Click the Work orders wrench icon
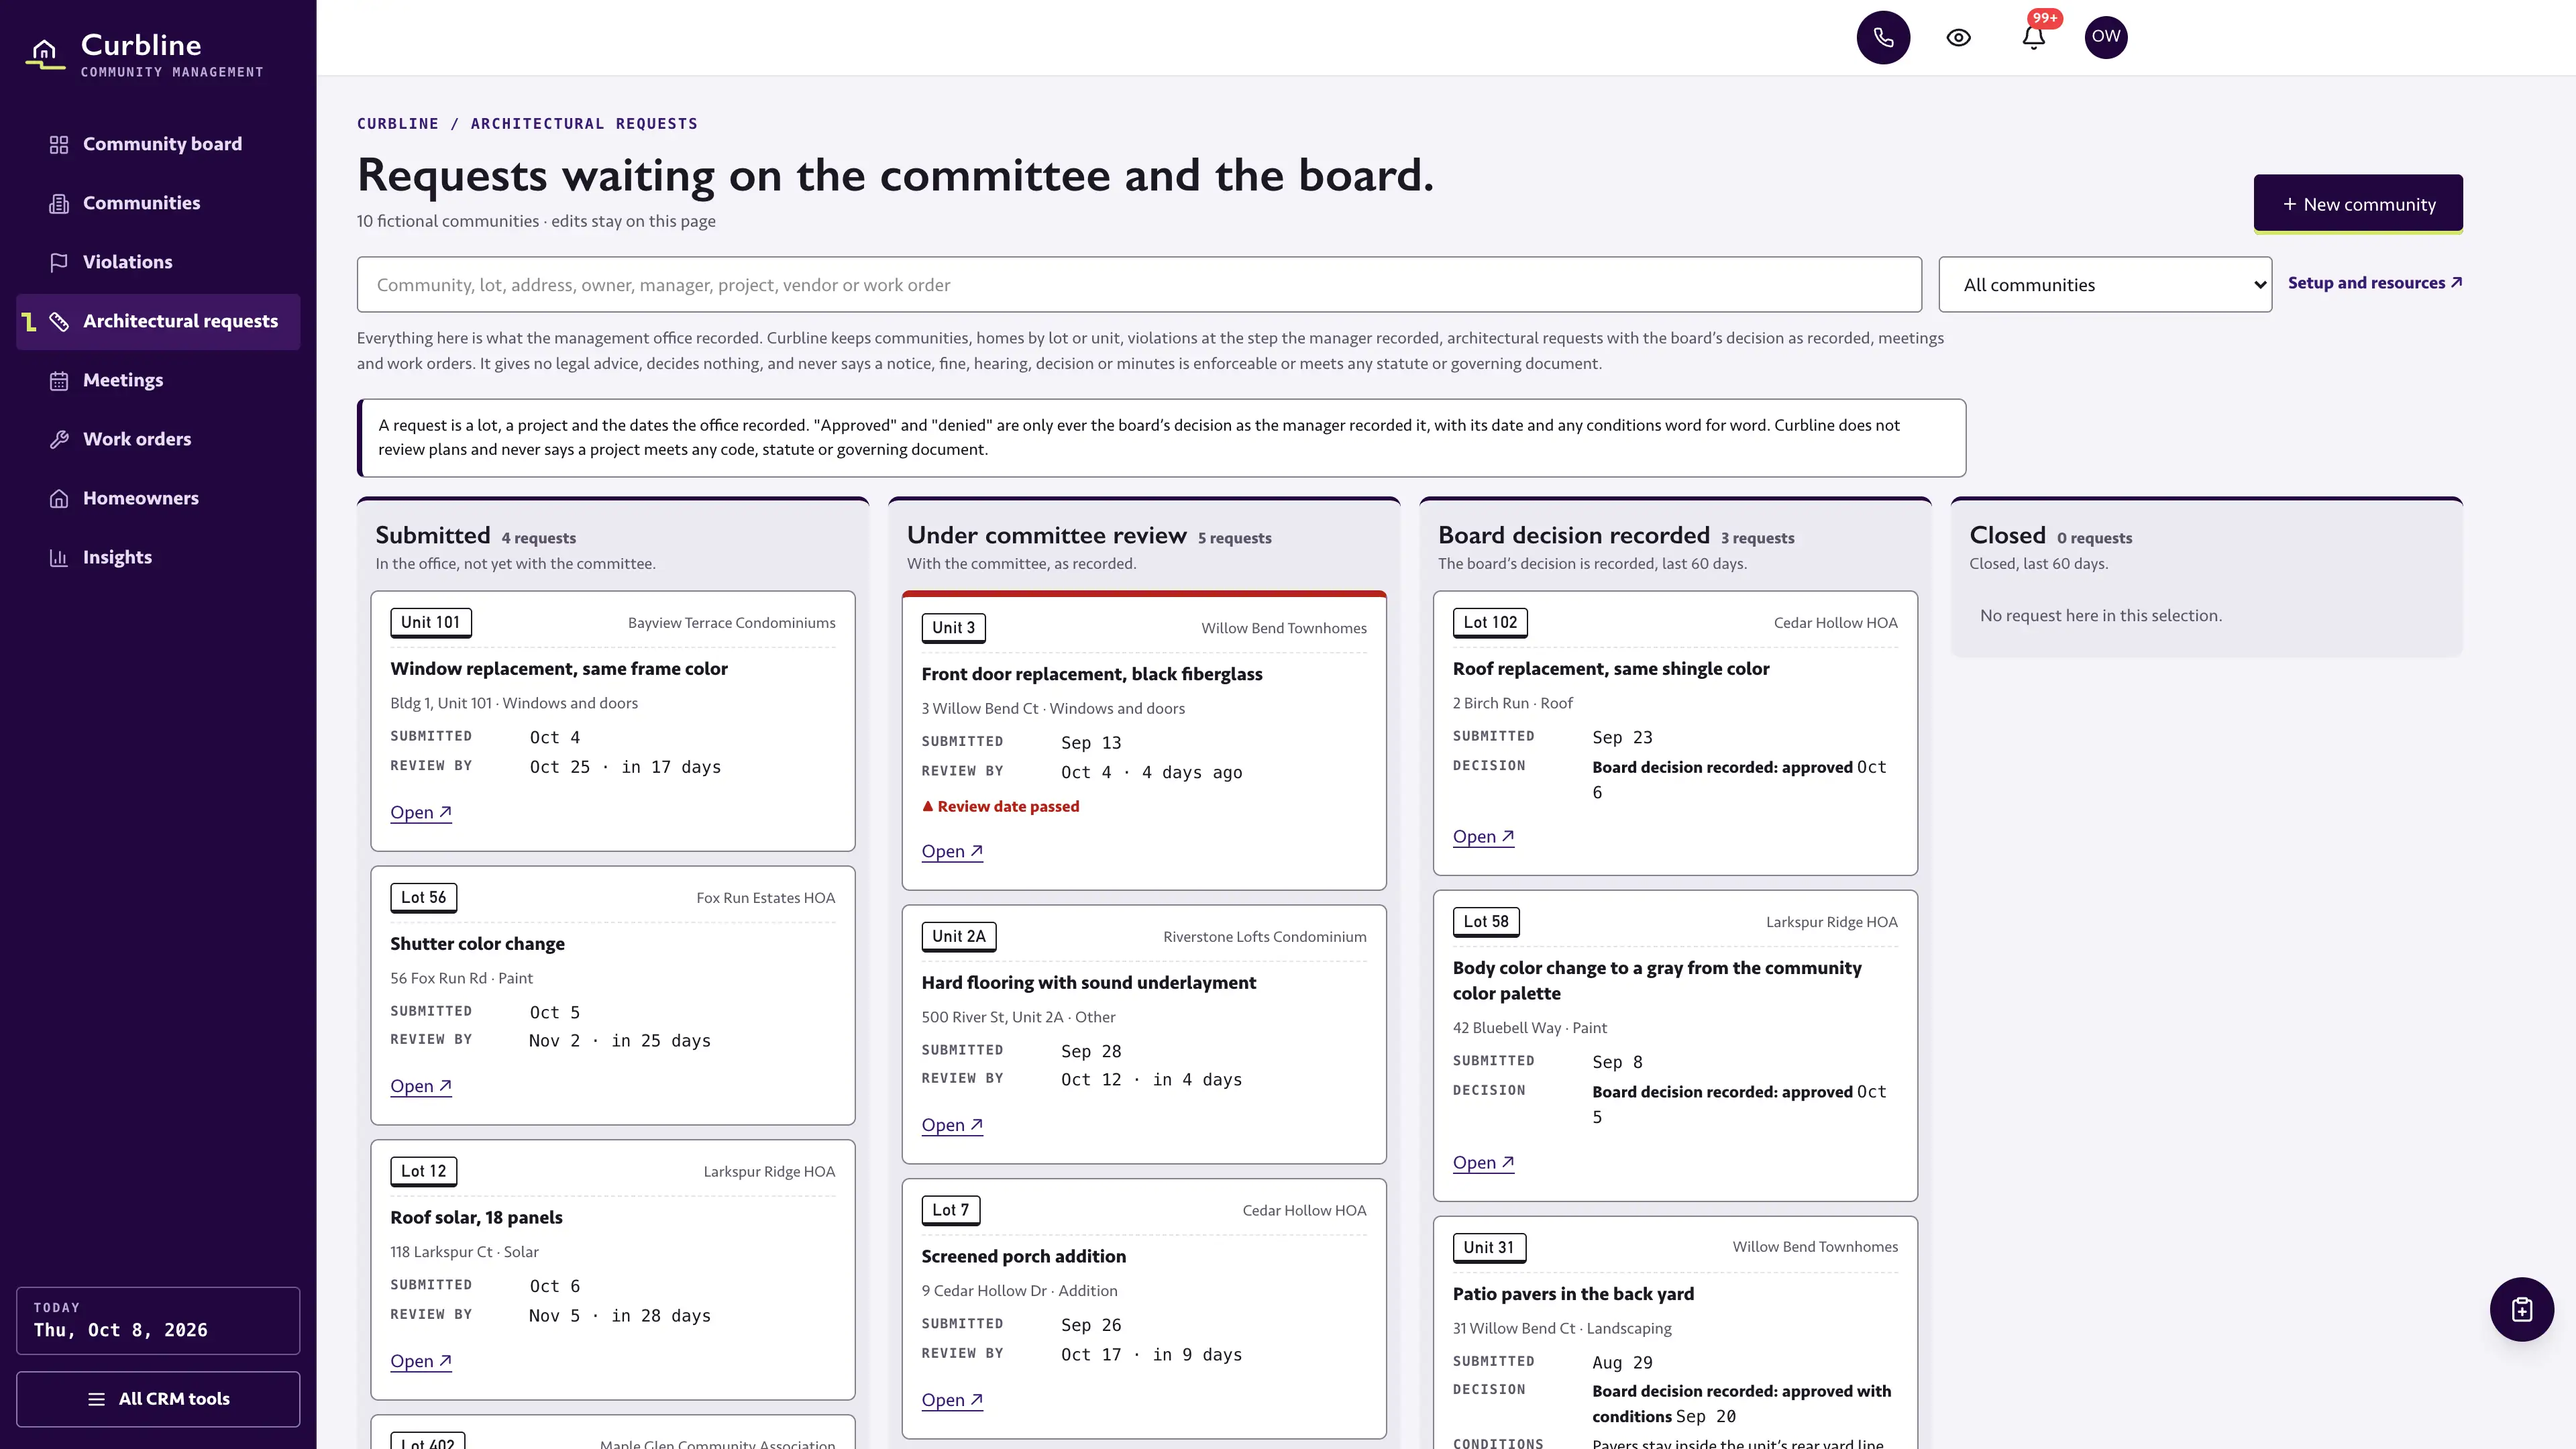The height and width of the screenshot is (1449, 2576). click(59, 440)
